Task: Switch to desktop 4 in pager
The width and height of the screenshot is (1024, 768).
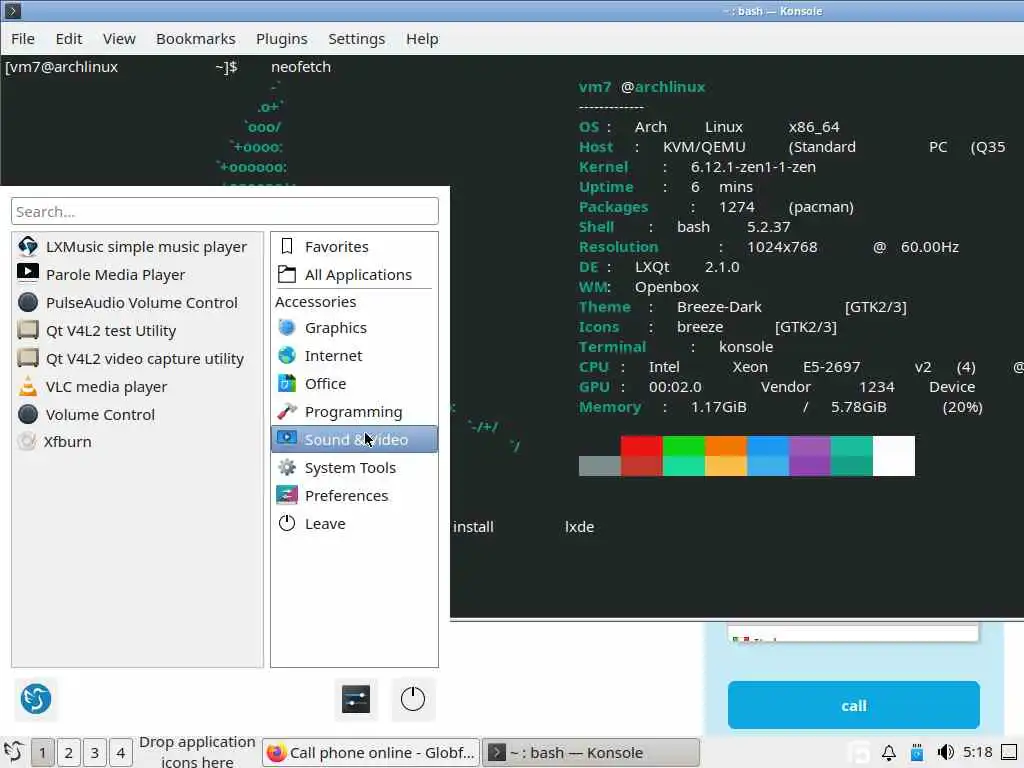Action: 121,753
